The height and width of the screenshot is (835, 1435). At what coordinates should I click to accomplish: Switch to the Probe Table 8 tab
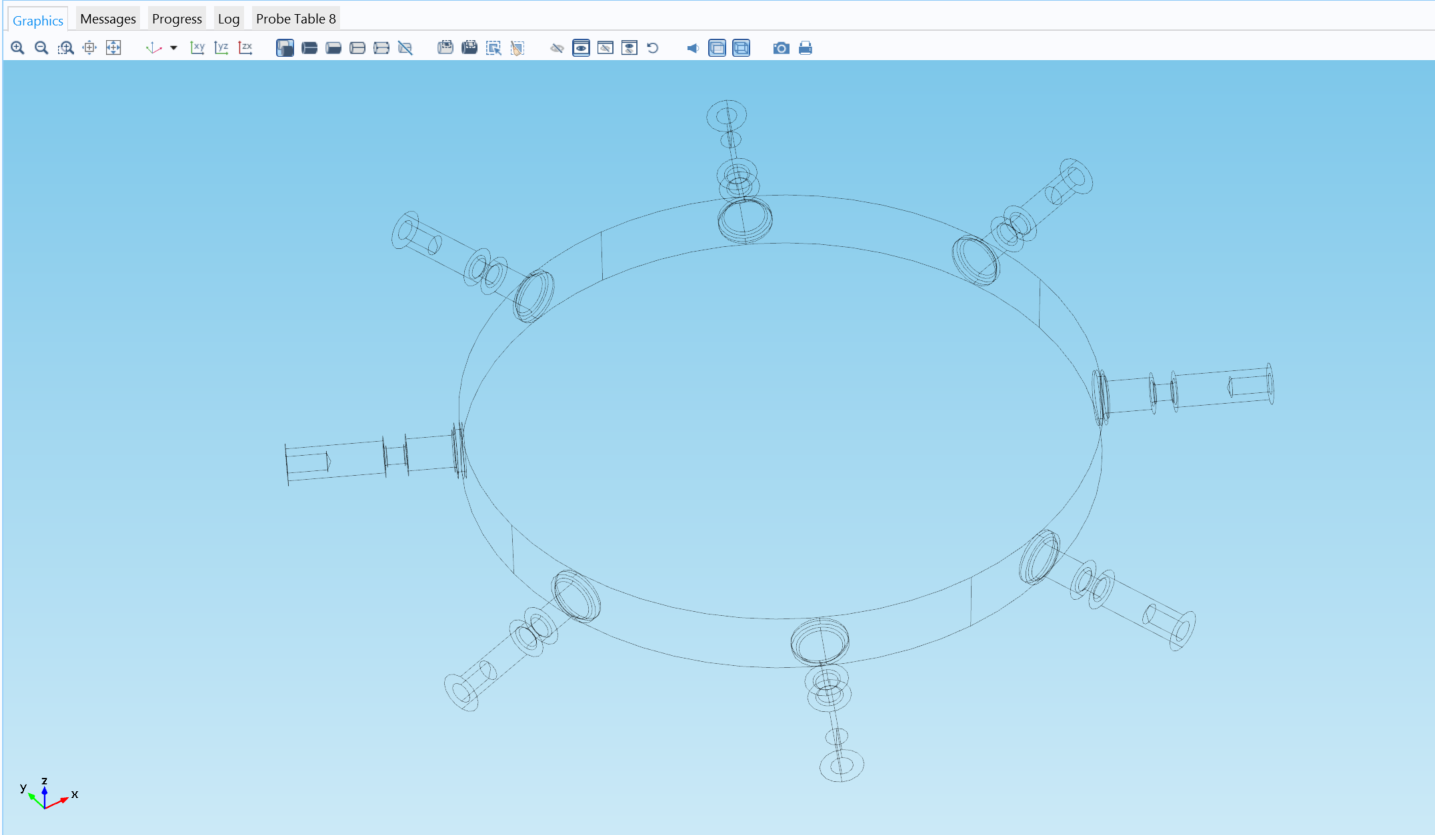[296, 19]
